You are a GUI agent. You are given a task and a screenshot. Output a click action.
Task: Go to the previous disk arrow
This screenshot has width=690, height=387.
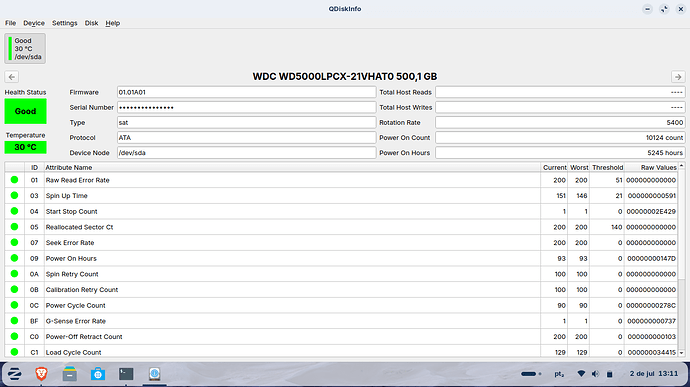point(12,77)
